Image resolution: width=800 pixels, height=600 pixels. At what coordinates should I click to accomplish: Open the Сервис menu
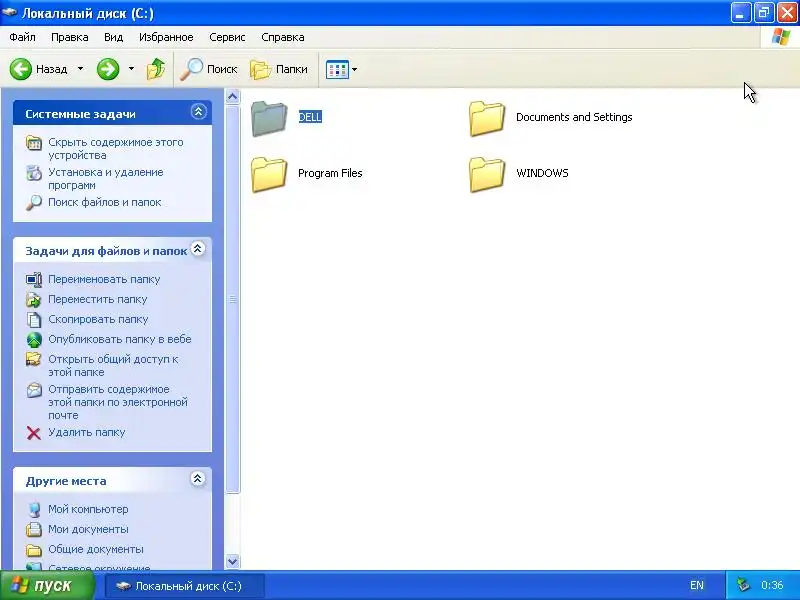[x=227, y=37]
